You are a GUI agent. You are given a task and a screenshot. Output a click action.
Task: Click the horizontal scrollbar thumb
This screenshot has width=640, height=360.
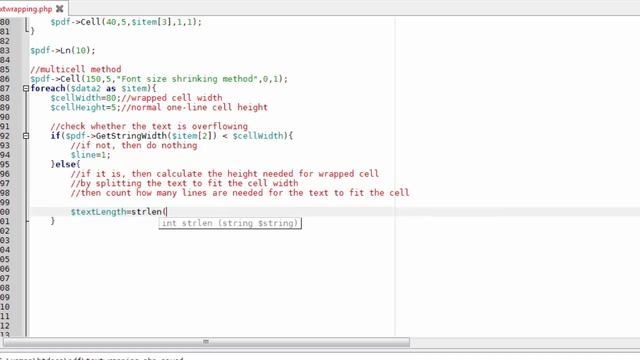point(206,342)
